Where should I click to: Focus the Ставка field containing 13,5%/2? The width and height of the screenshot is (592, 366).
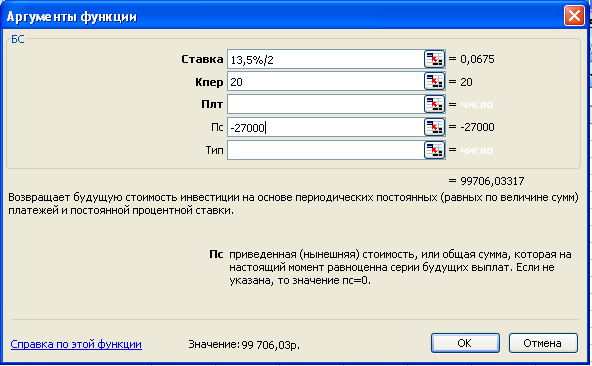pos(326,59)
